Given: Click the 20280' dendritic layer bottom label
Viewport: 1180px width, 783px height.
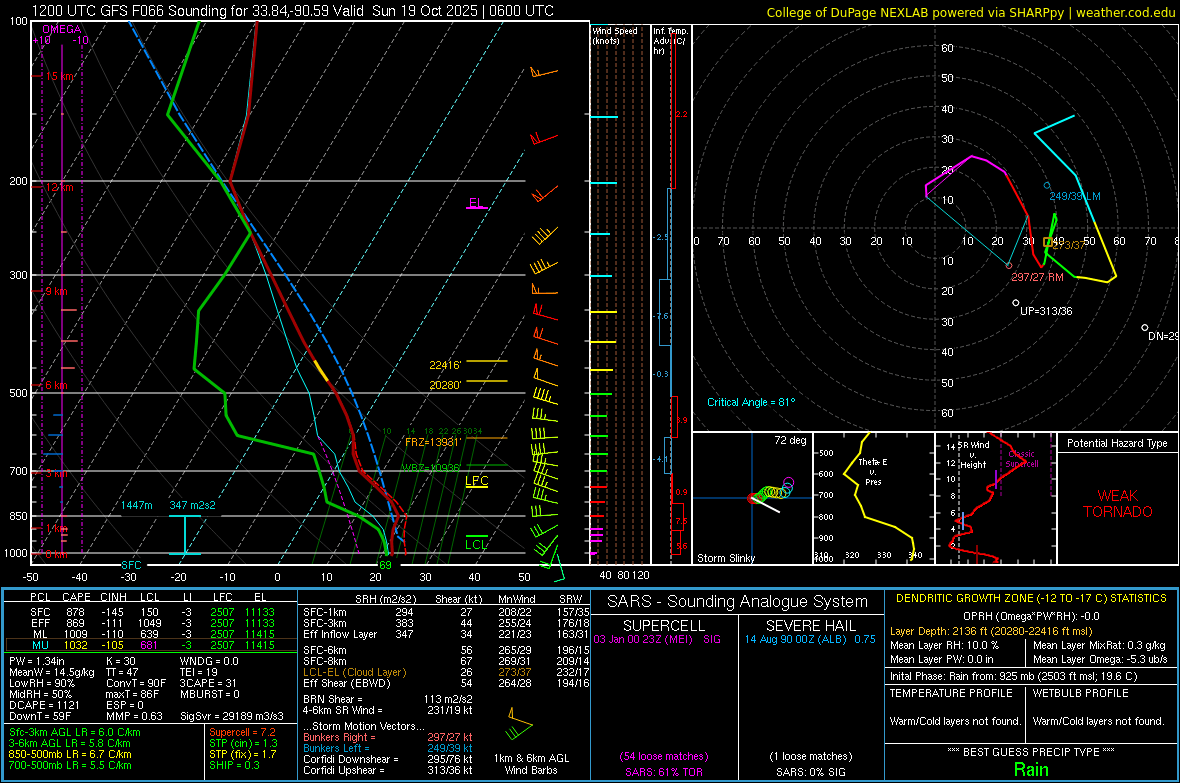Looking at the screenshot, I should coord(445,385).
